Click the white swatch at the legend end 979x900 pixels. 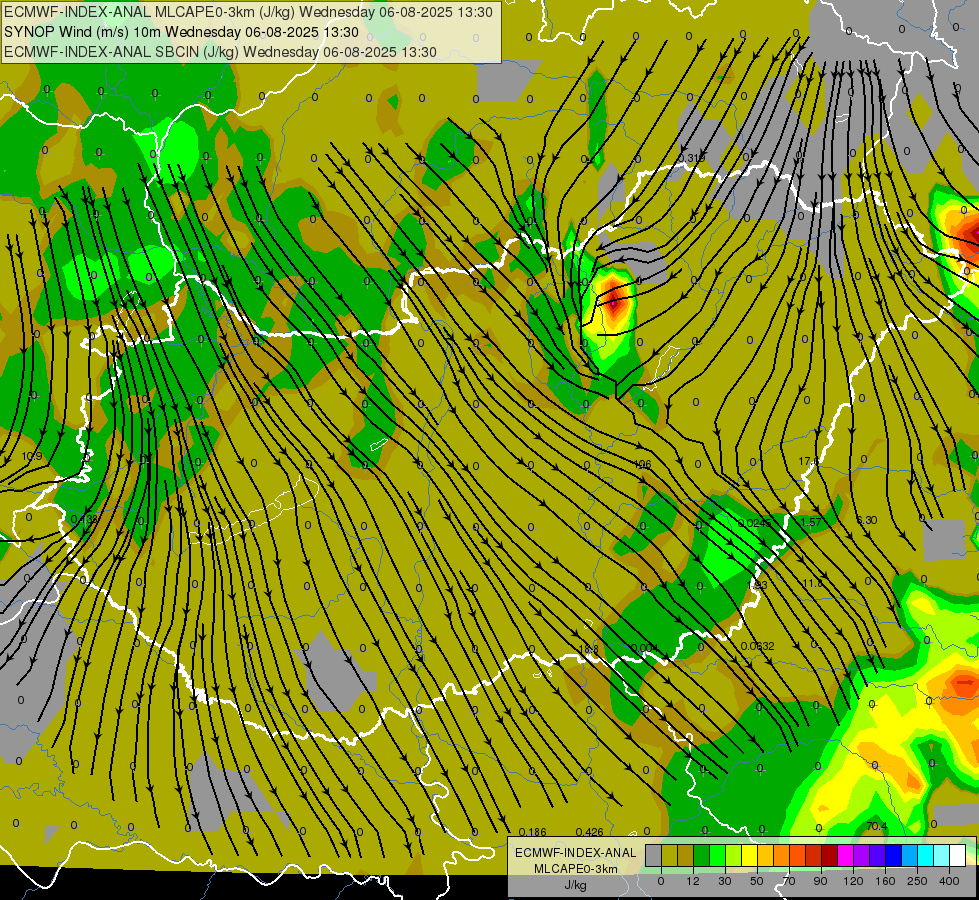click(958, 855)
